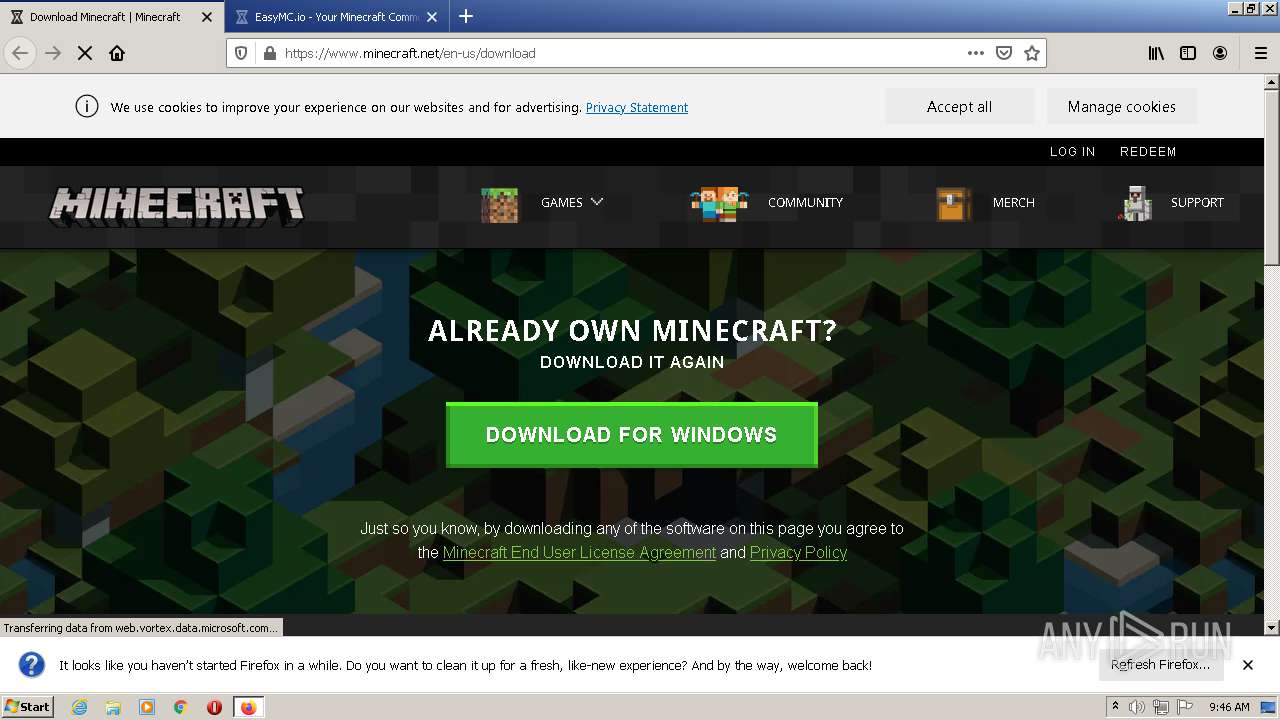Screen dimensions: 1280x720
Task: Click the Log In link
Action: tap(1072, 152)
